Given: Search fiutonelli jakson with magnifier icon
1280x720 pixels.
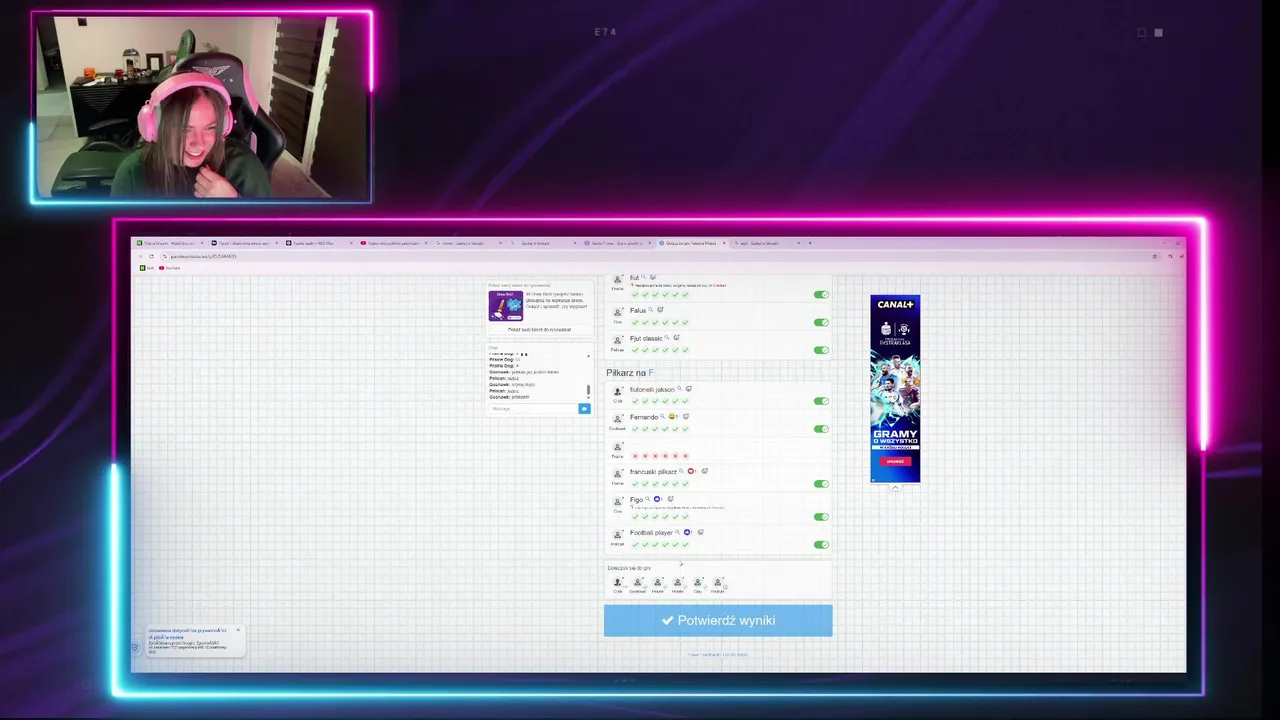Looking at the screenshot, I should 679,388.
